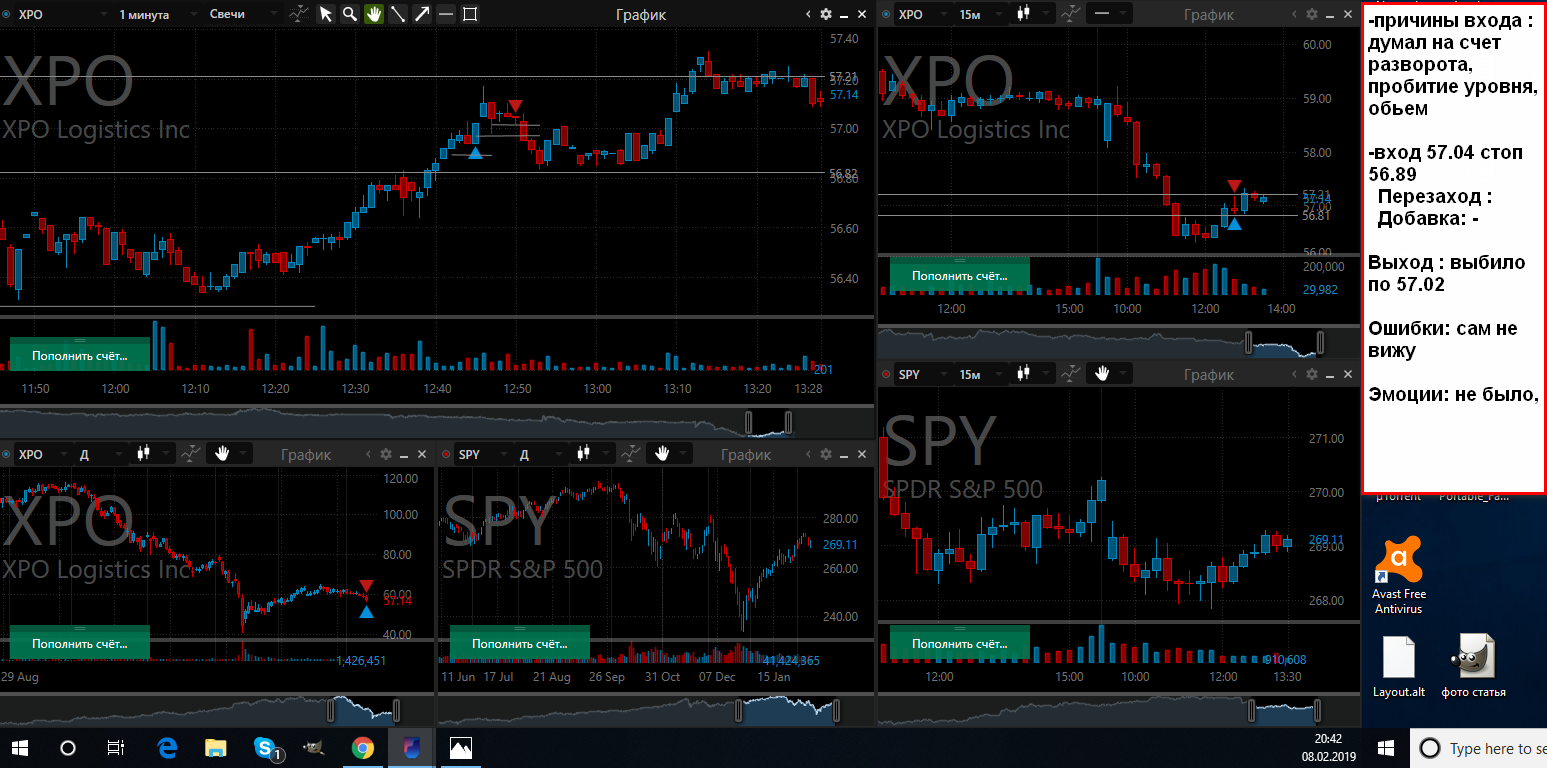The image size is (1547, 768).
Task: Click left handle of daily SPY range slider
Action: coord(739,710)
